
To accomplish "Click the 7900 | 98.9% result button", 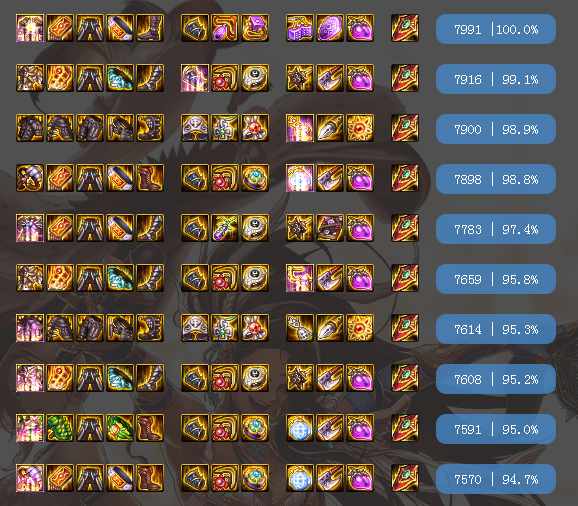I will point(496,129).
